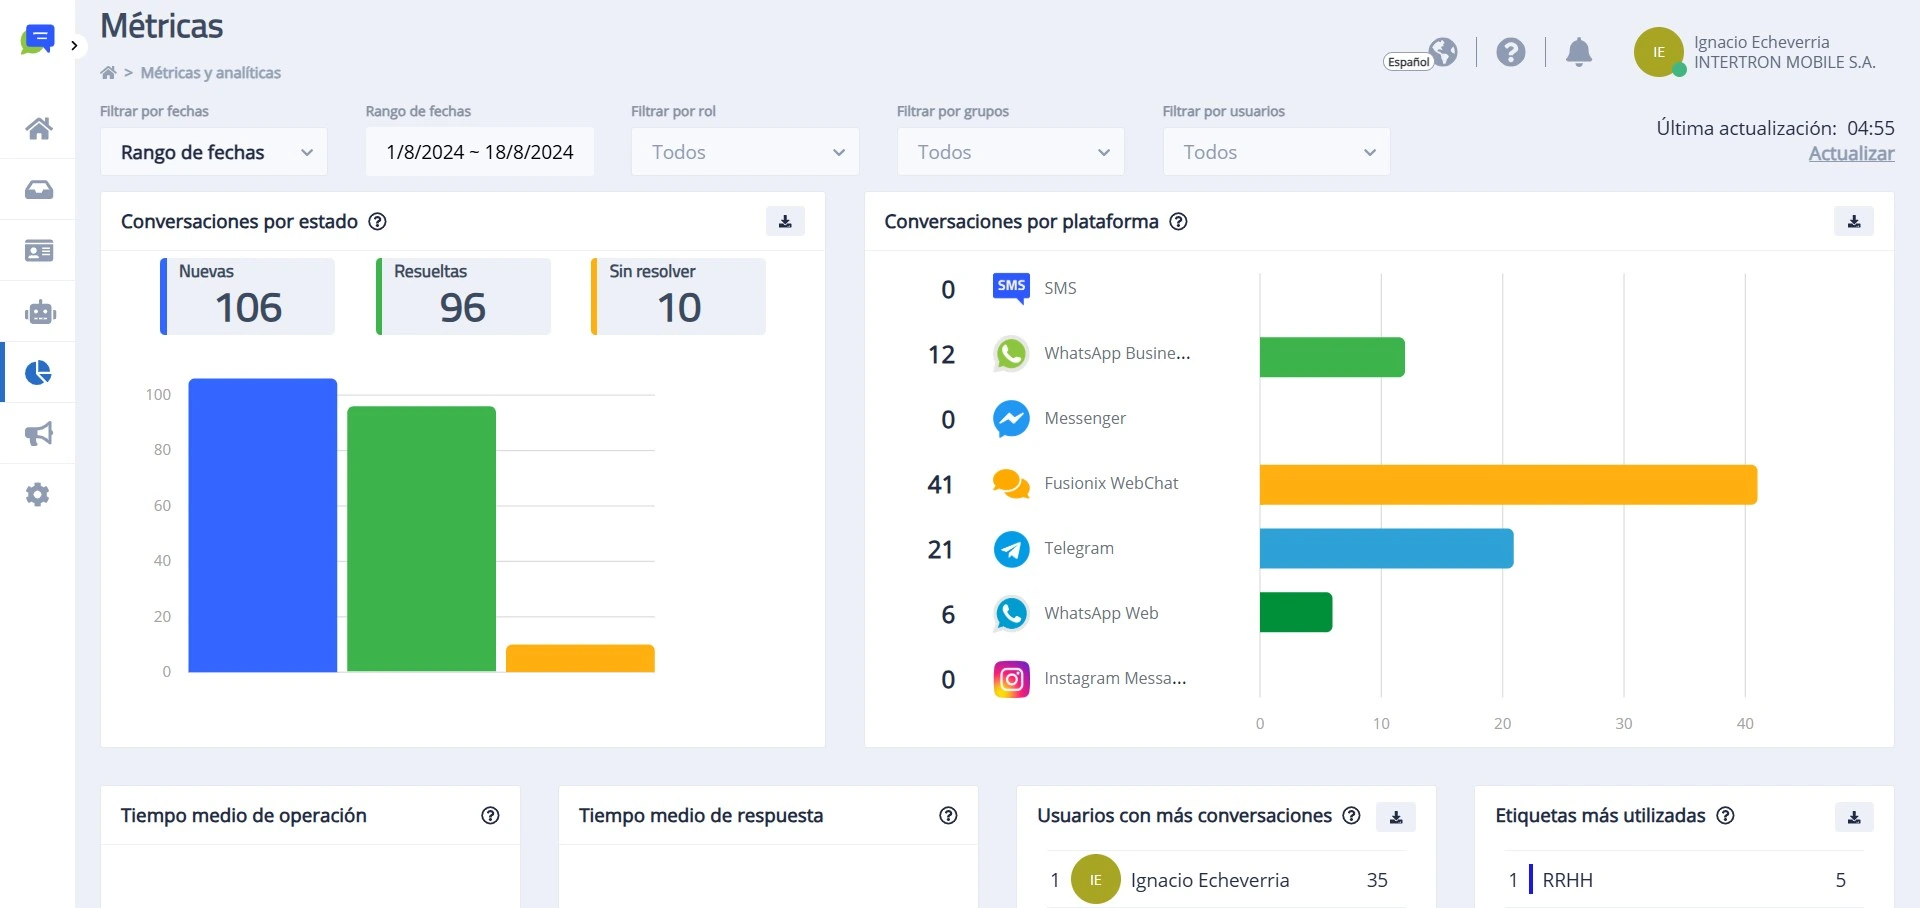Open the home icon in the sidebar
This screenshot has height=908, width=1920.
tap(38, 128)
